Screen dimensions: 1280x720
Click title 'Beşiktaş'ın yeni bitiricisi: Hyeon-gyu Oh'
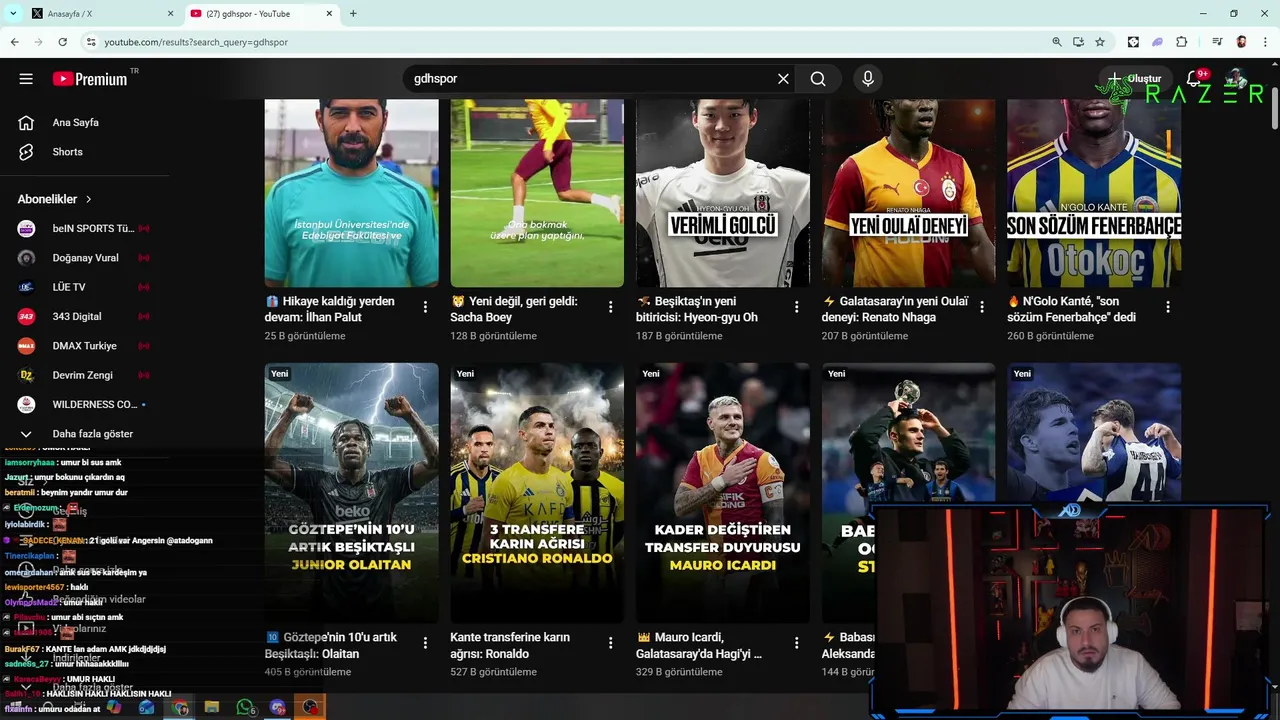click(x=697, y=309)
